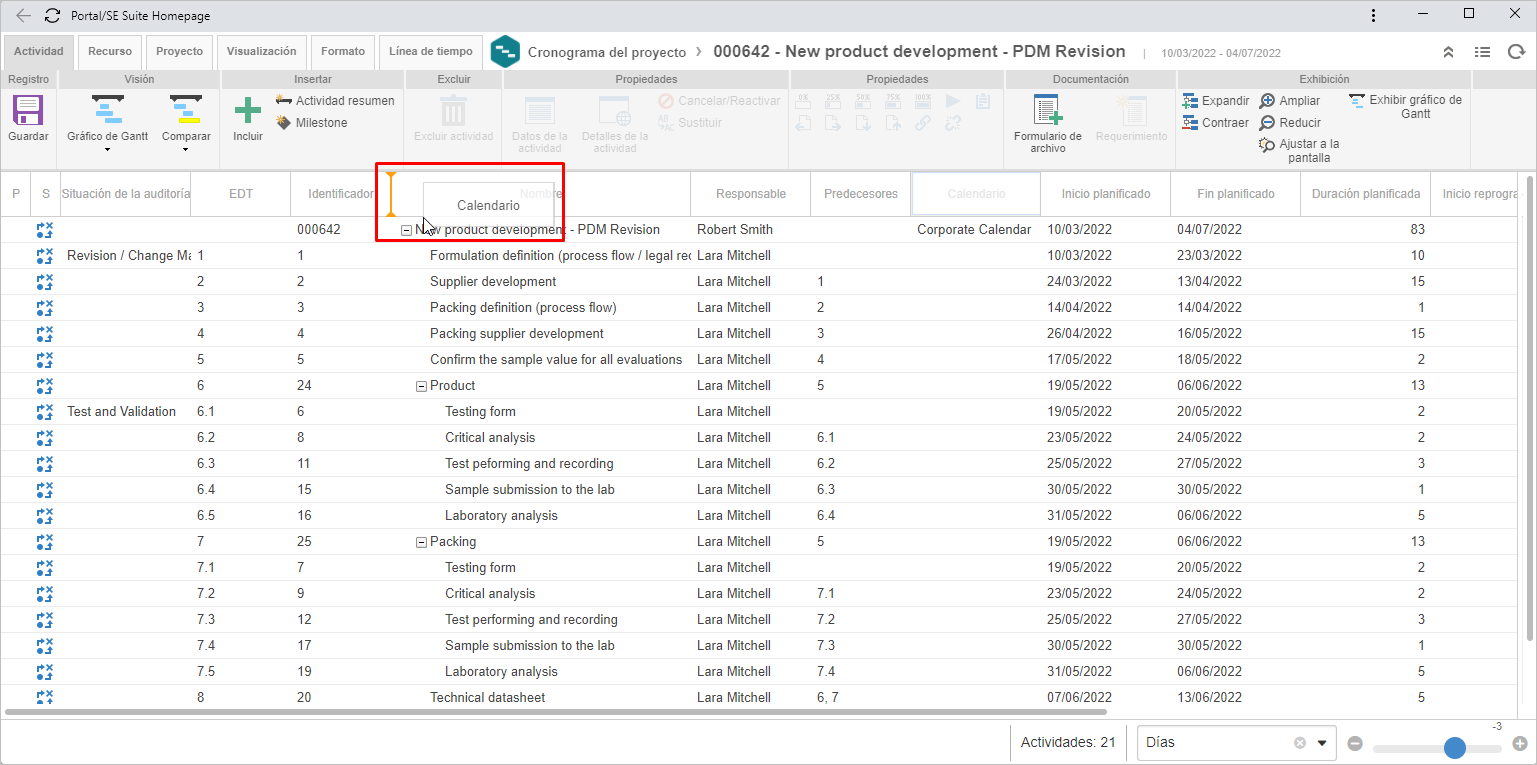Open the Gráfico de Gantt view
1537x765 pixels.
tap(107, 118)
